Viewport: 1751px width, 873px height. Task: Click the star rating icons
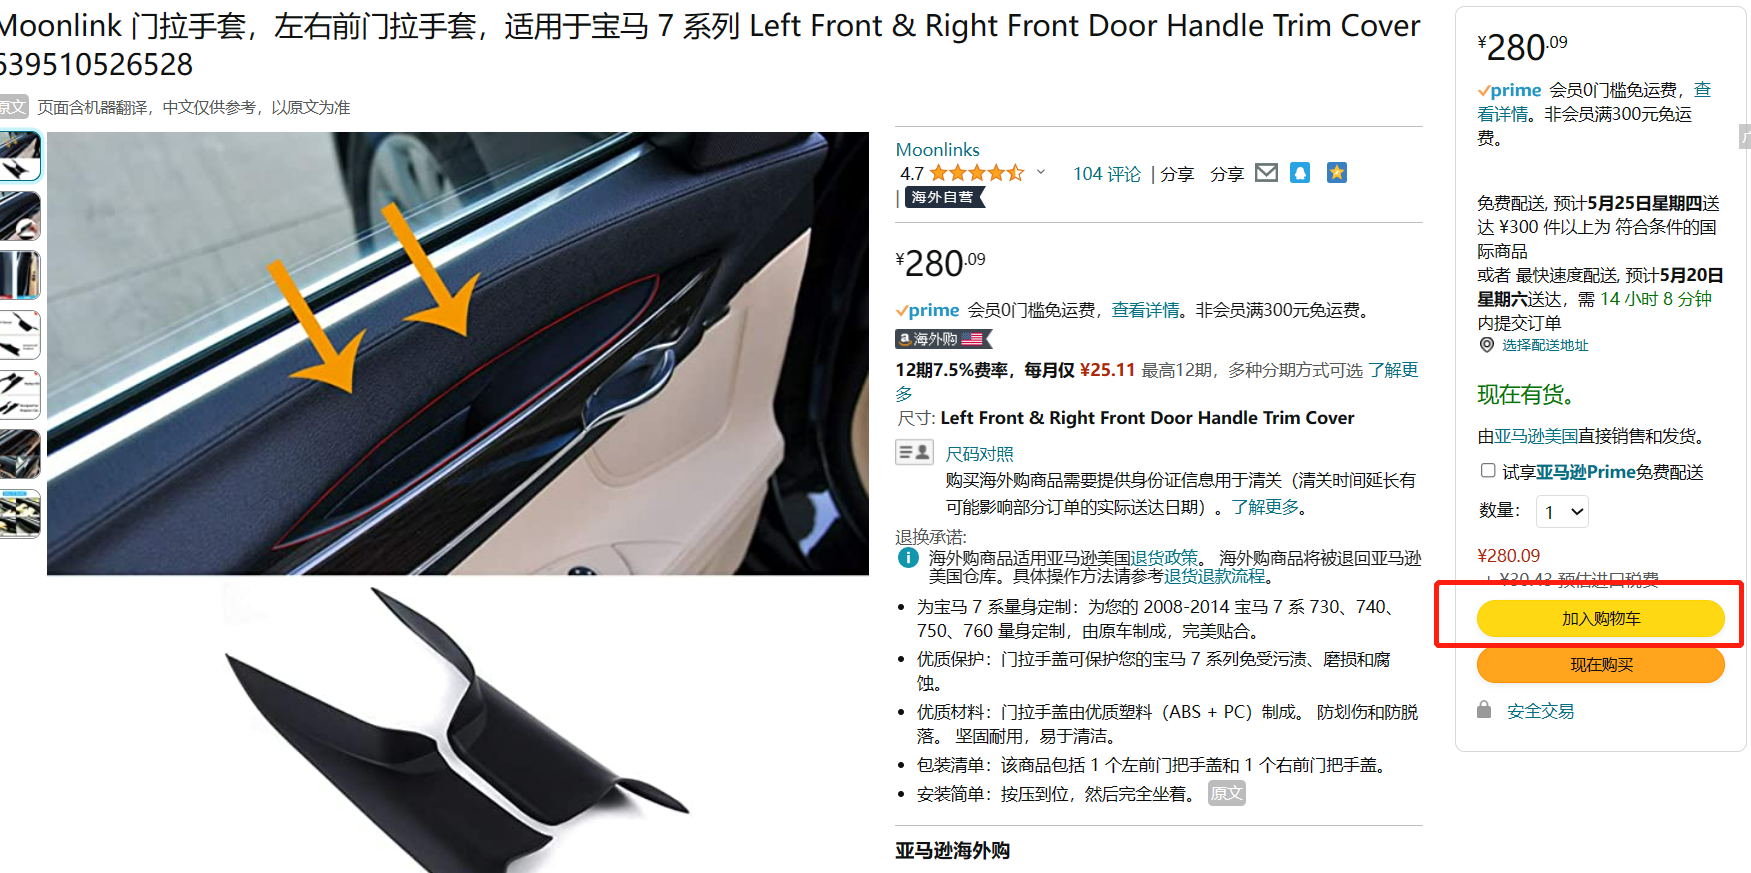tap(977, 173)
